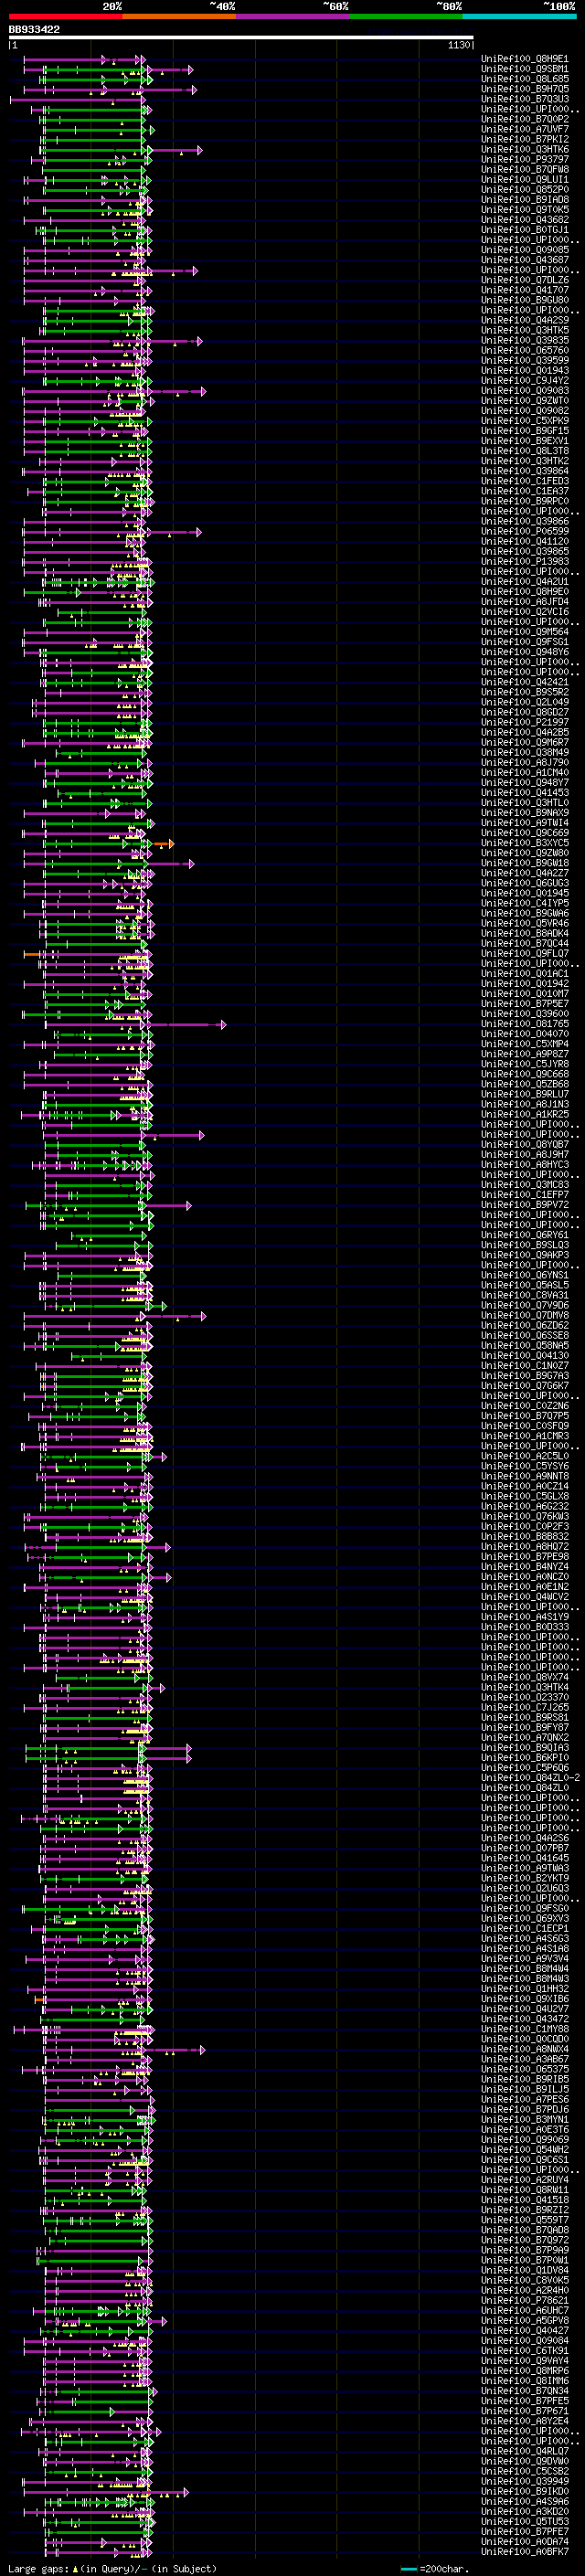Select hit UniRef100_Q09085
The height and width of the screenshot is (2576, 585).
coord(525,250)
